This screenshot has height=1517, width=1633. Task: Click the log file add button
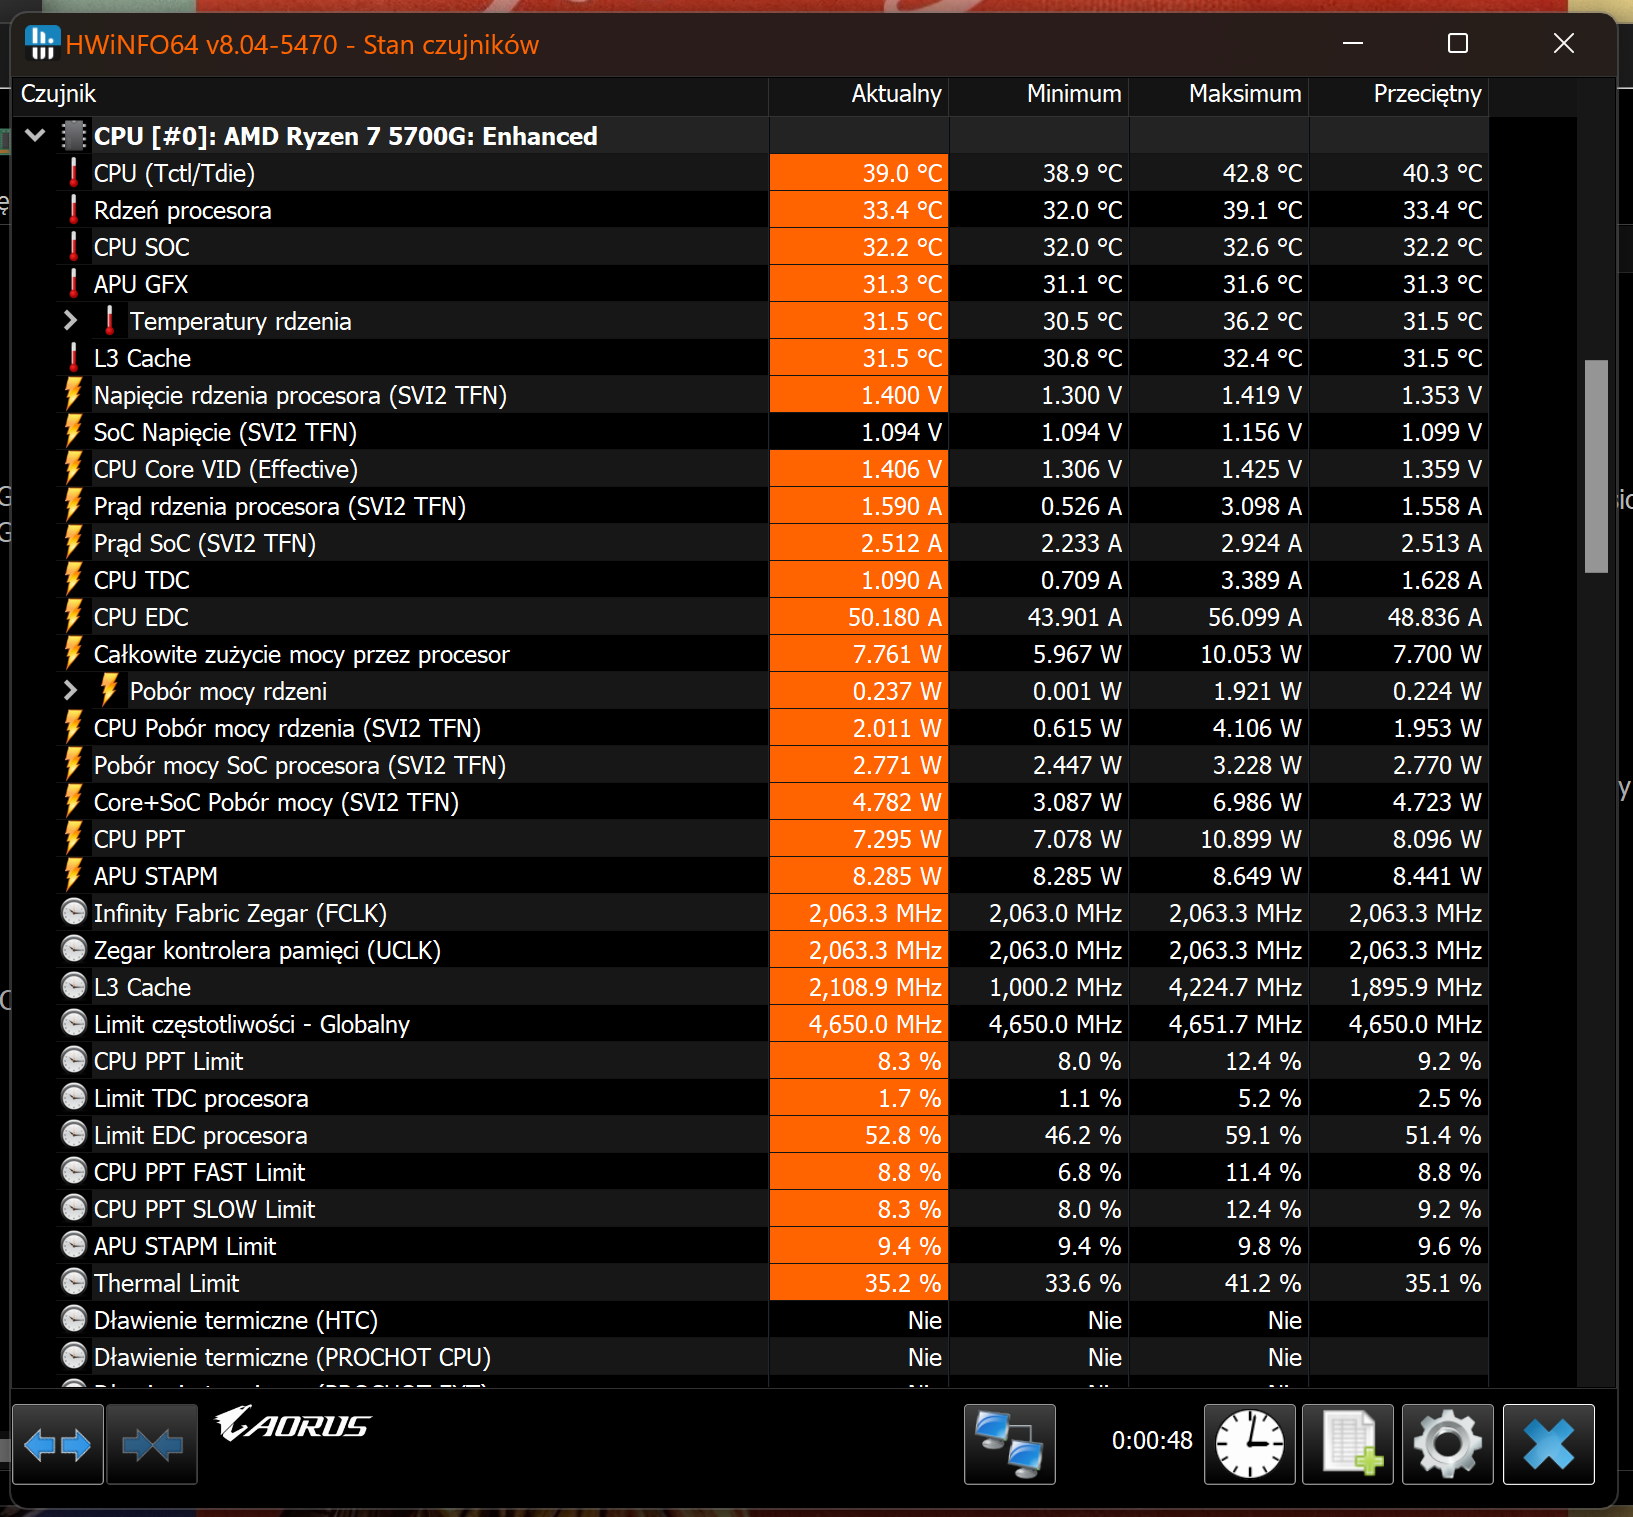pos(1348,1445)
